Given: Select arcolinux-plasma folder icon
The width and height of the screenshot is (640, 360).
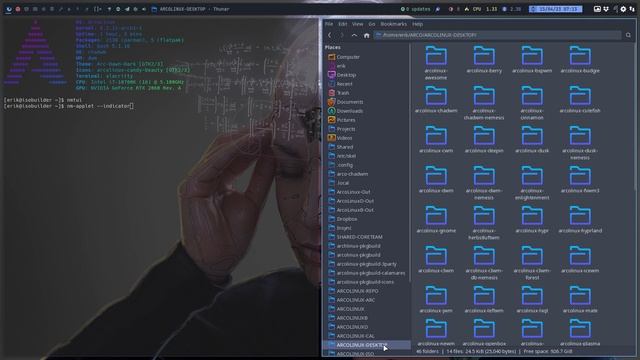Looking at the screenshot, I should point(580,329).
